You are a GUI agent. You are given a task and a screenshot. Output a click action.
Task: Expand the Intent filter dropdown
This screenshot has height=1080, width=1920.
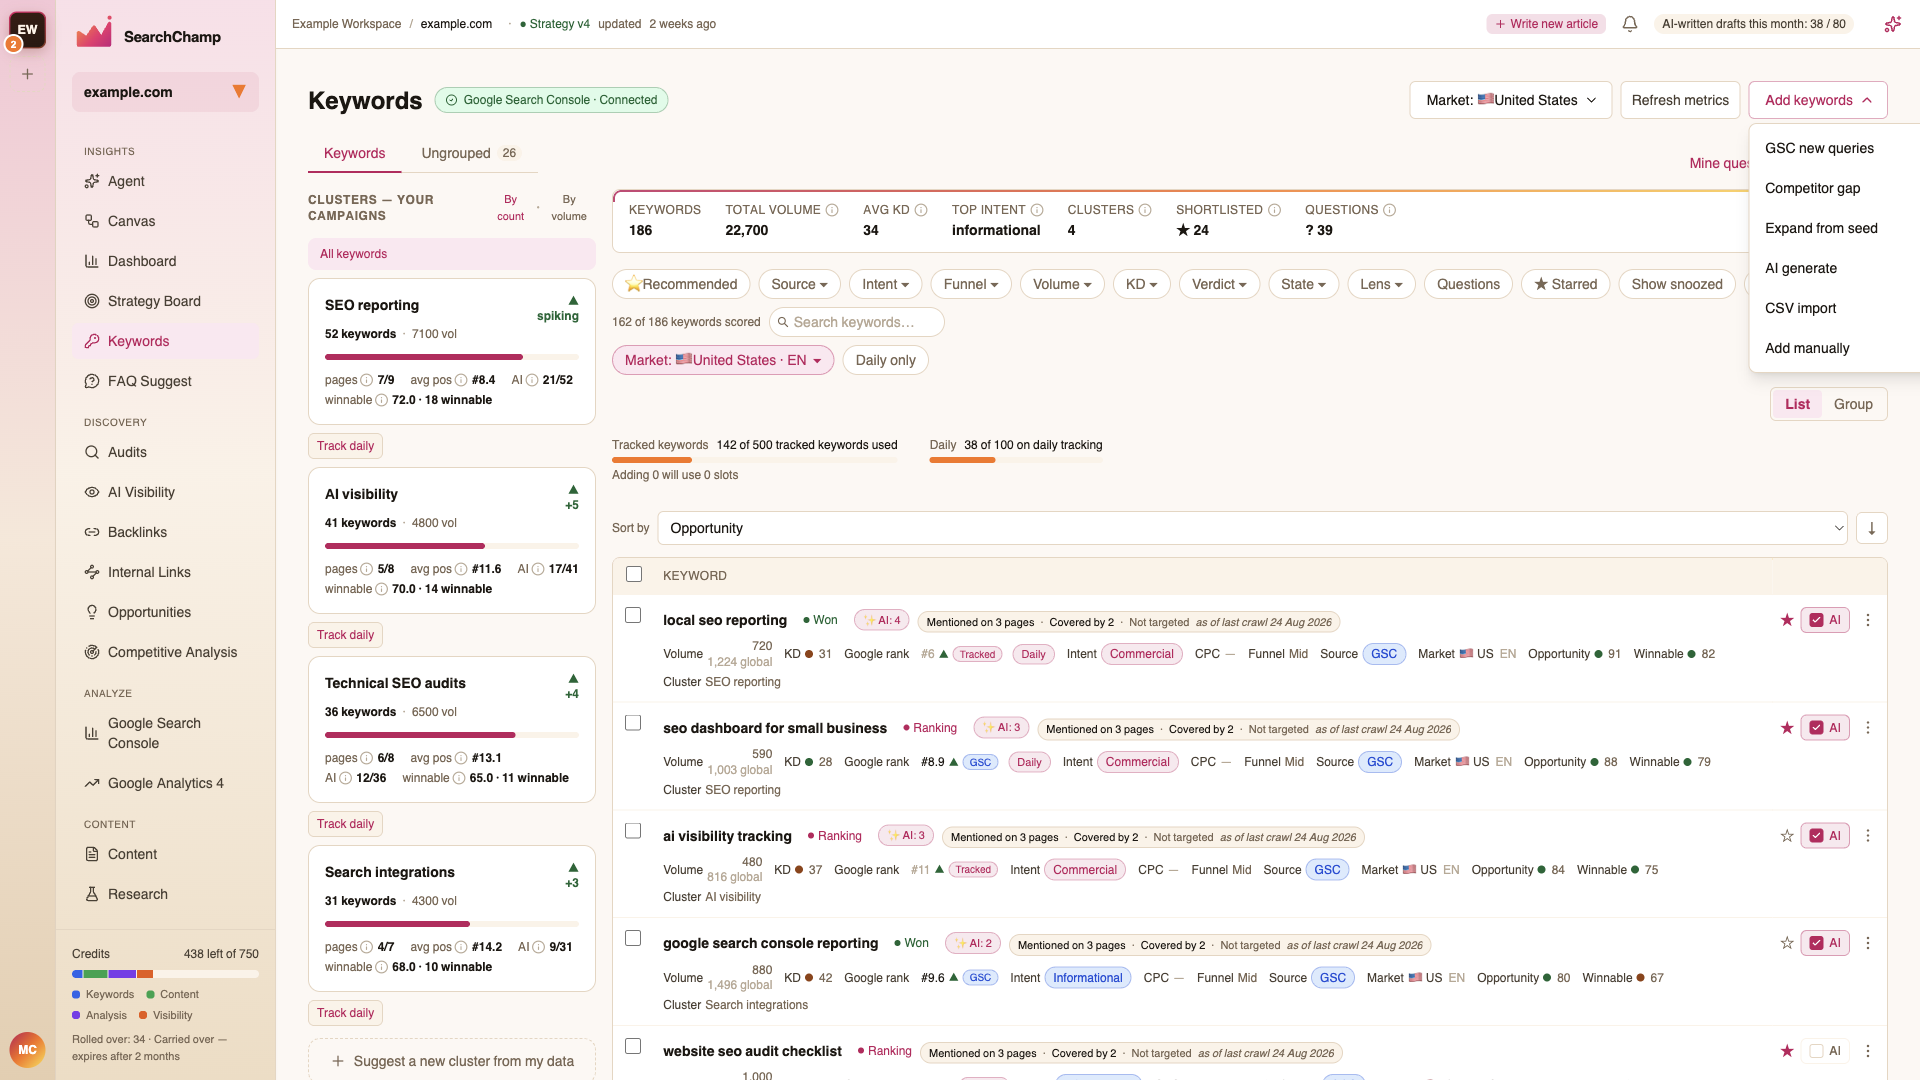pos(885,284)
